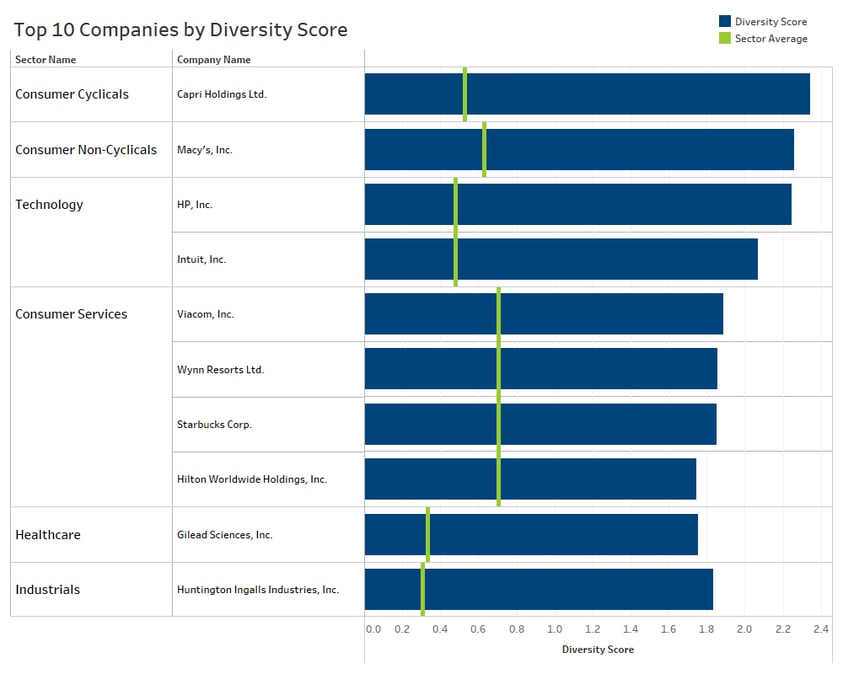The height and width of the screenshot is (674, 843).
Task: Click the HP, Inc. company name
Action: pos(195,205)
